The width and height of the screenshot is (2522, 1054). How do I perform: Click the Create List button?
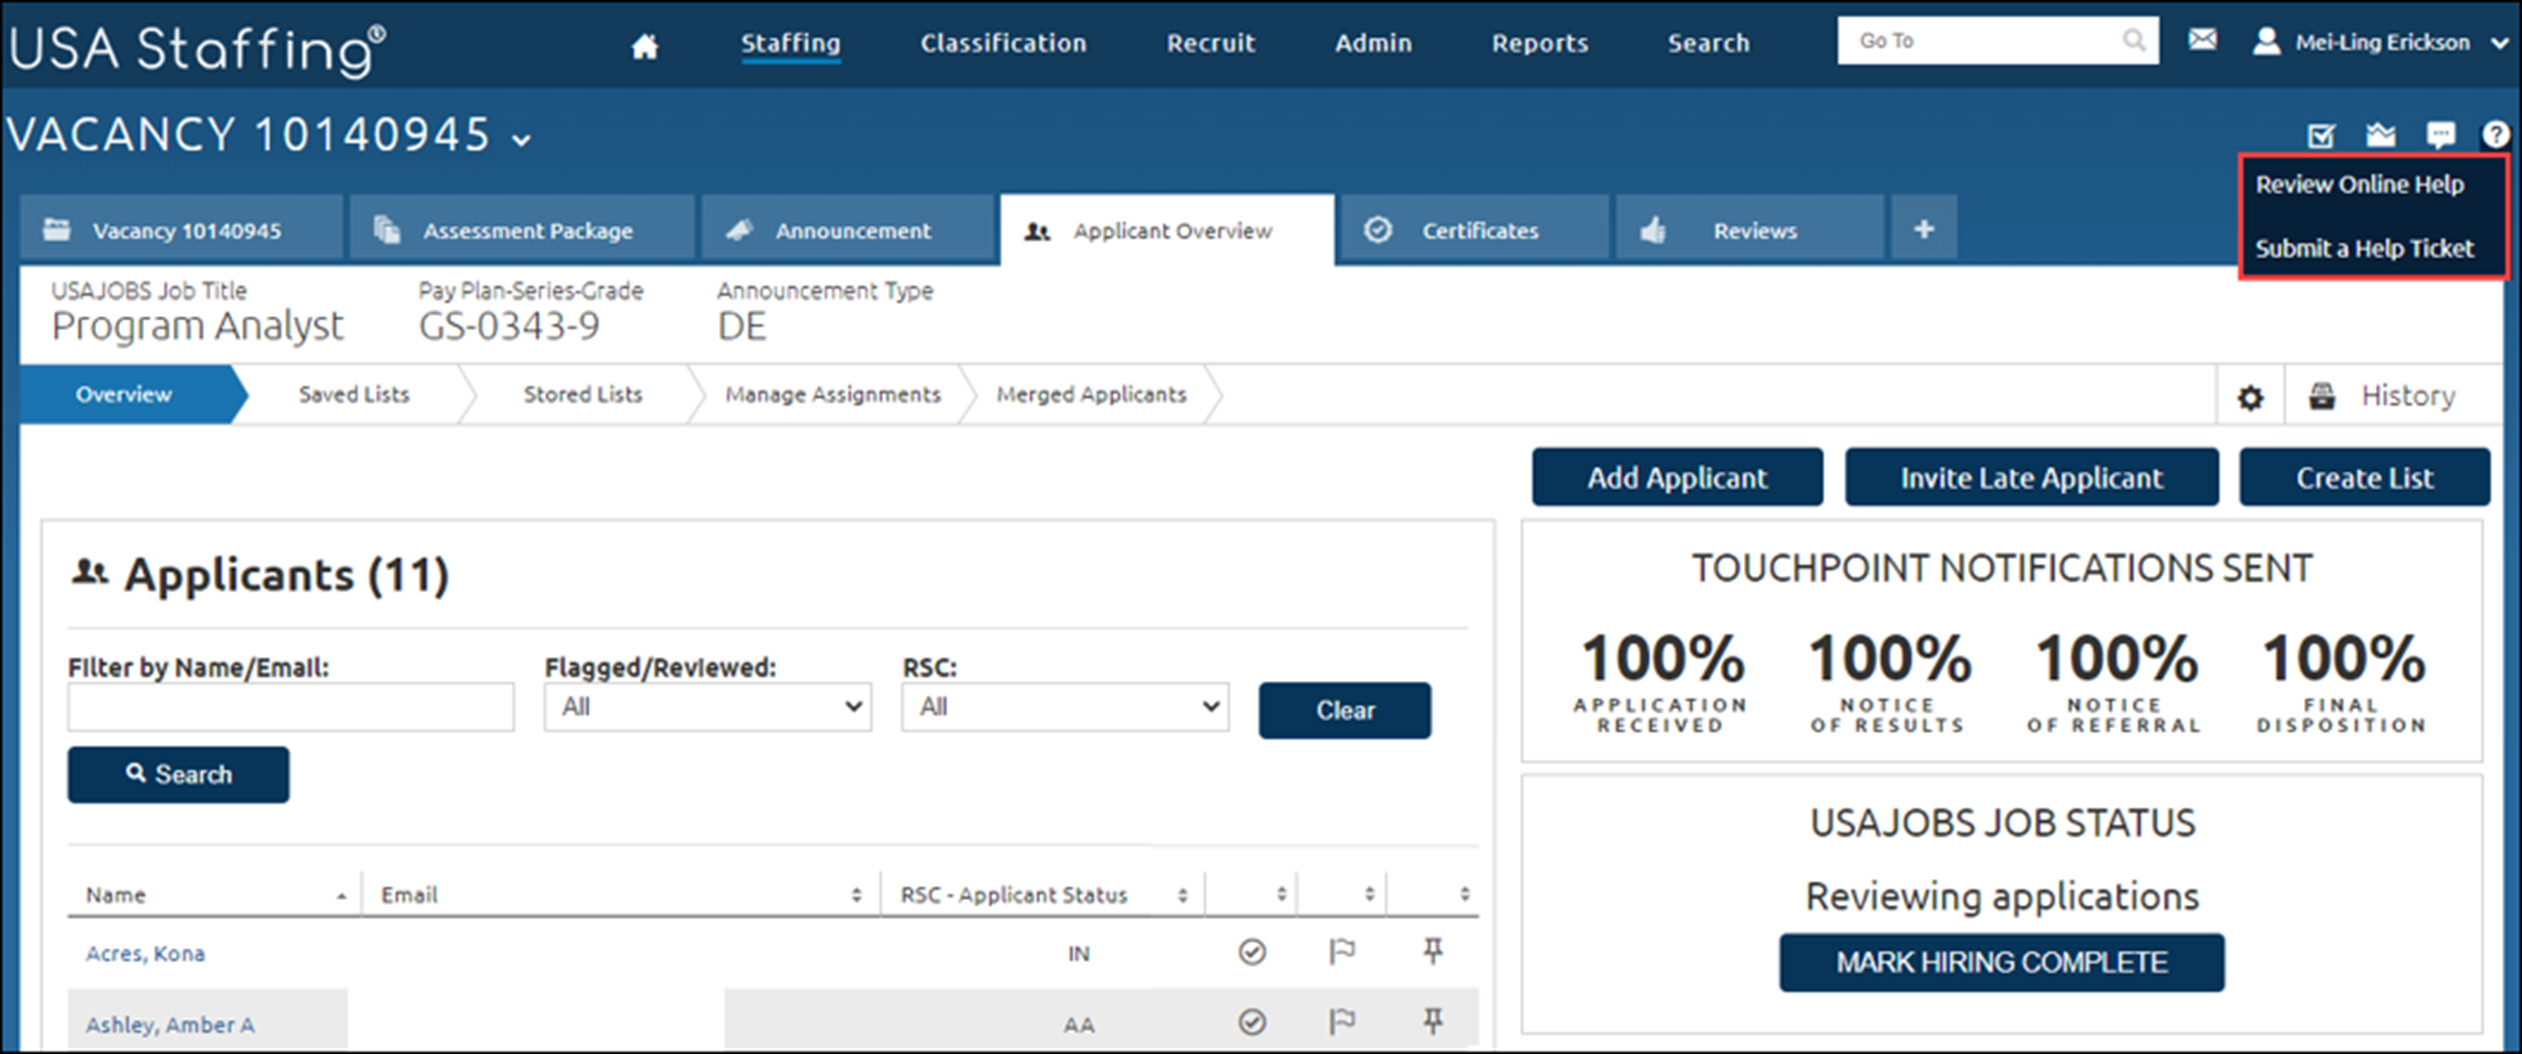[x=2364, y=477]
